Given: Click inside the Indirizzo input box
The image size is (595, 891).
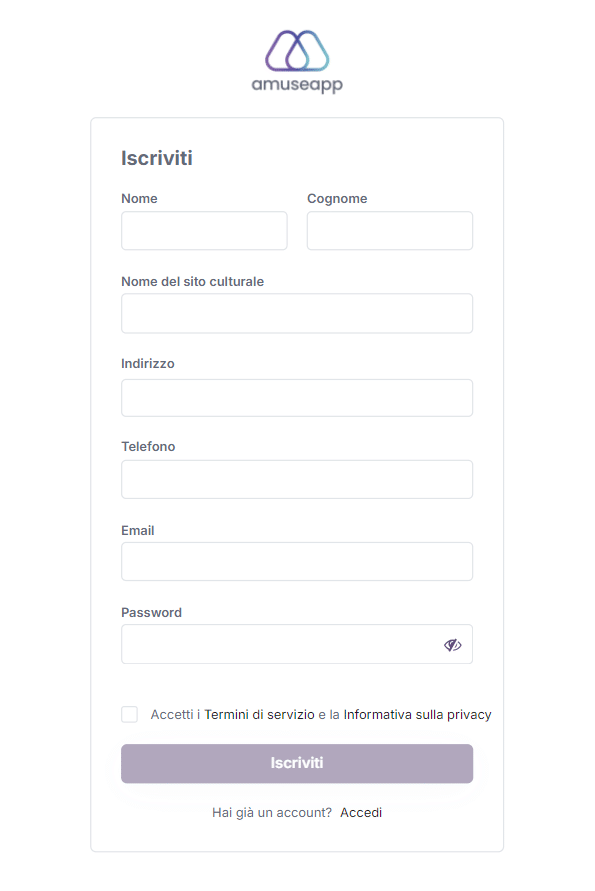Looking at the screenshot, I should tap(297, 398).
